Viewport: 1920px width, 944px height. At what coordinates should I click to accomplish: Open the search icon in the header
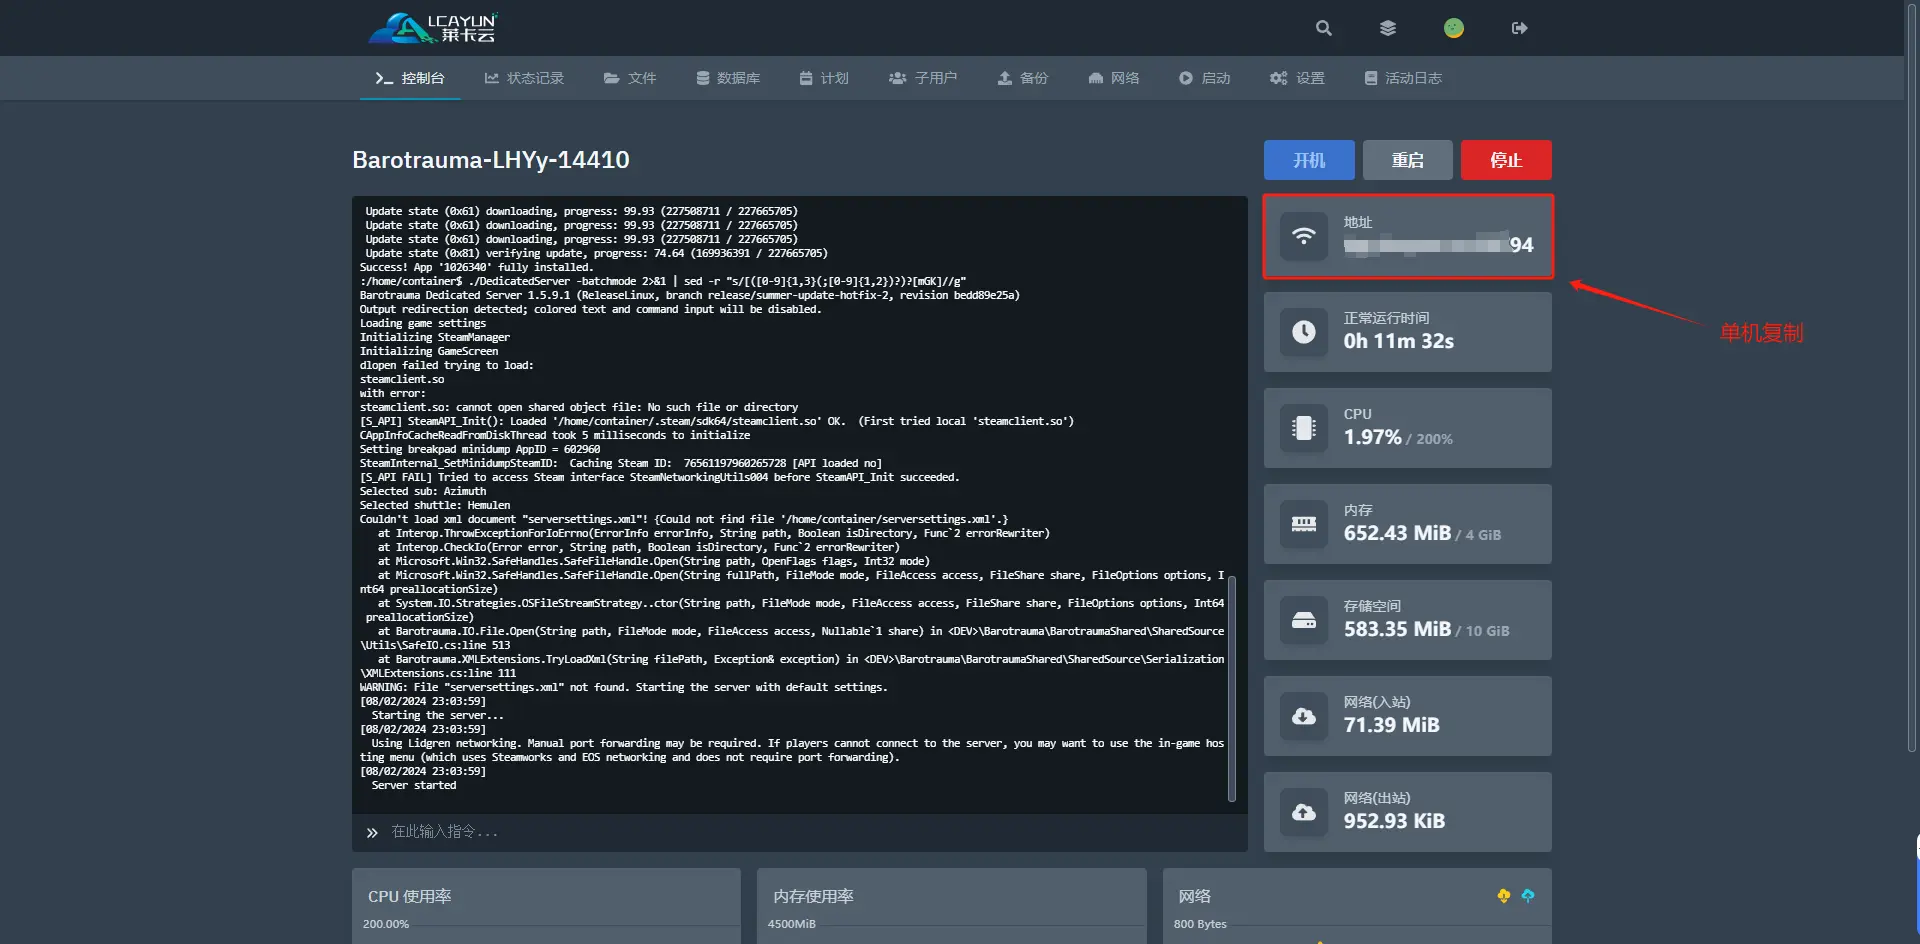pos(1323,28)
